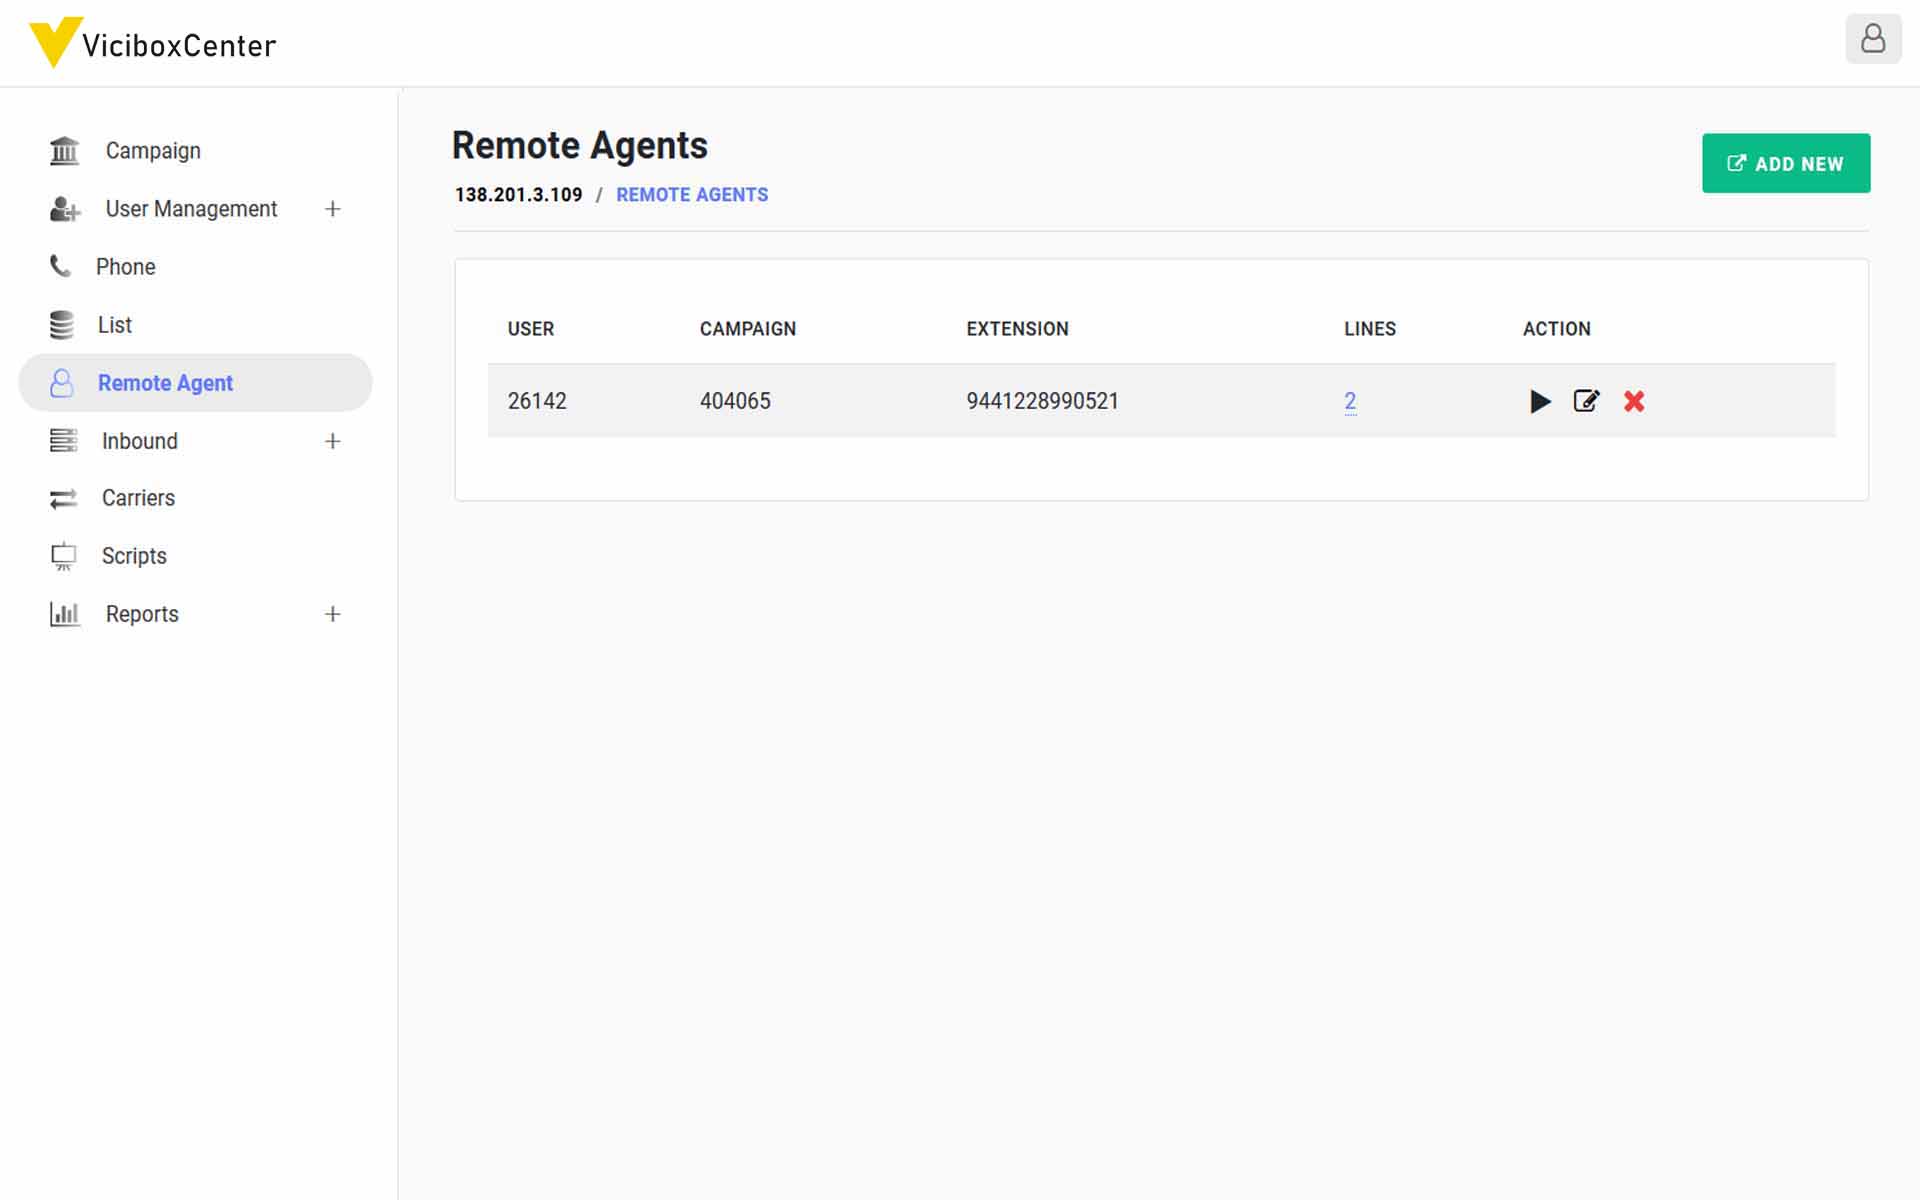1920x1200 pixels.
Task: Open Reports via the bar chart icon
Action: click(64, 614)
